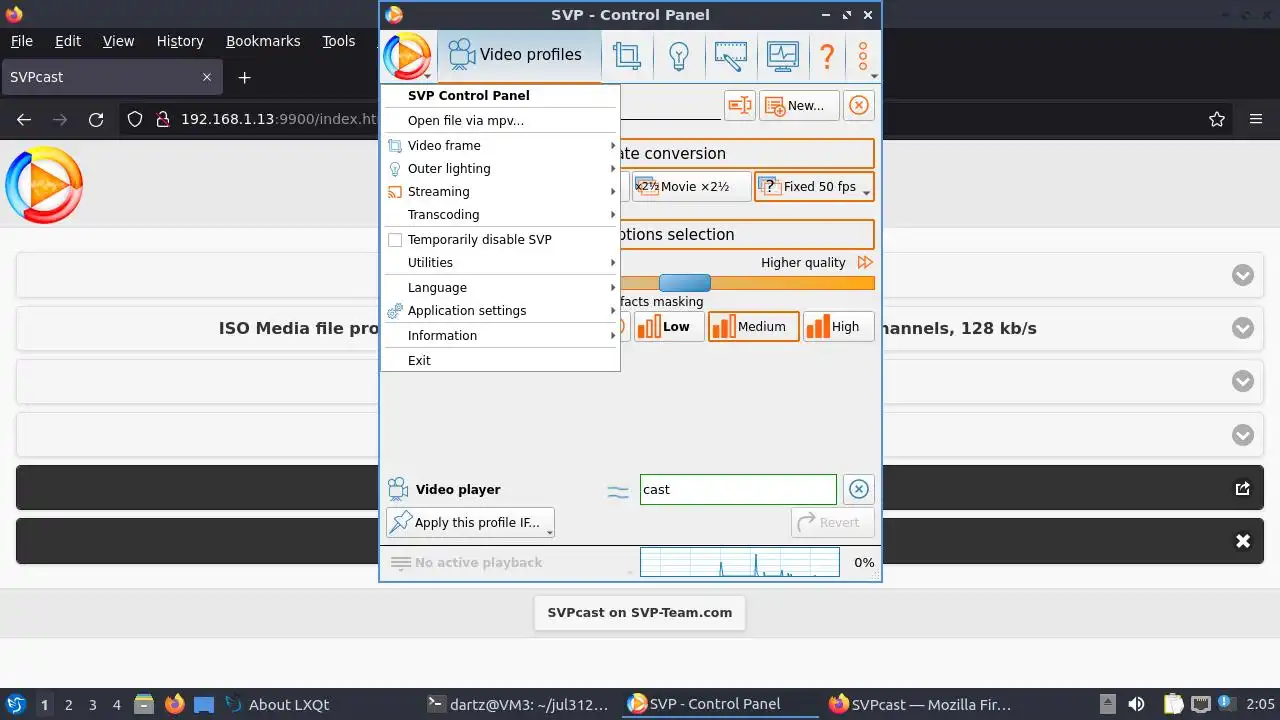This screenshot has width=1280, height=720.
Task: Select Medium artifacts masking level
Action: coord(753,326)
